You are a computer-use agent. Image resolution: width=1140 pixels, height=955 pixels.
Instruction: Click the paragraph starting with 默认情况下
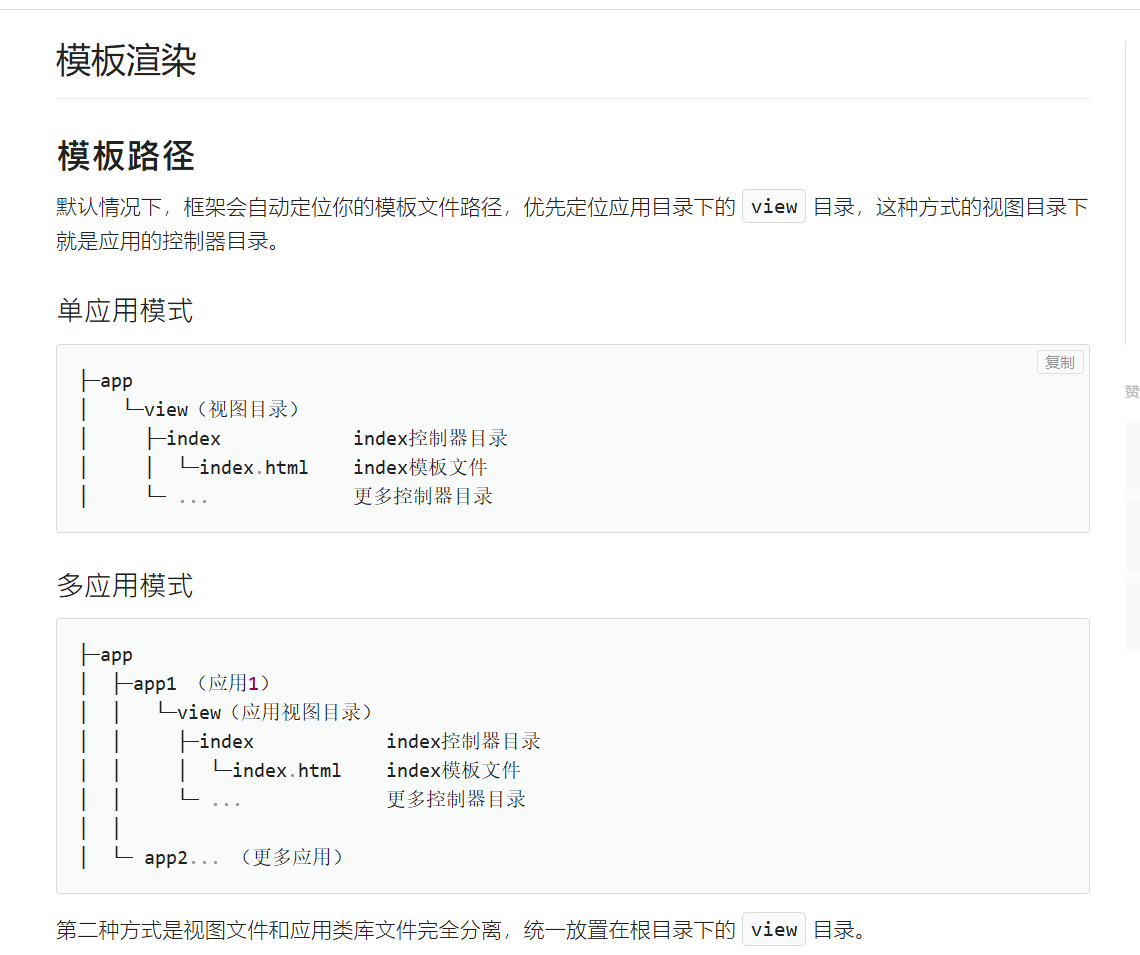pyautogui.click(x=572, y=224)
